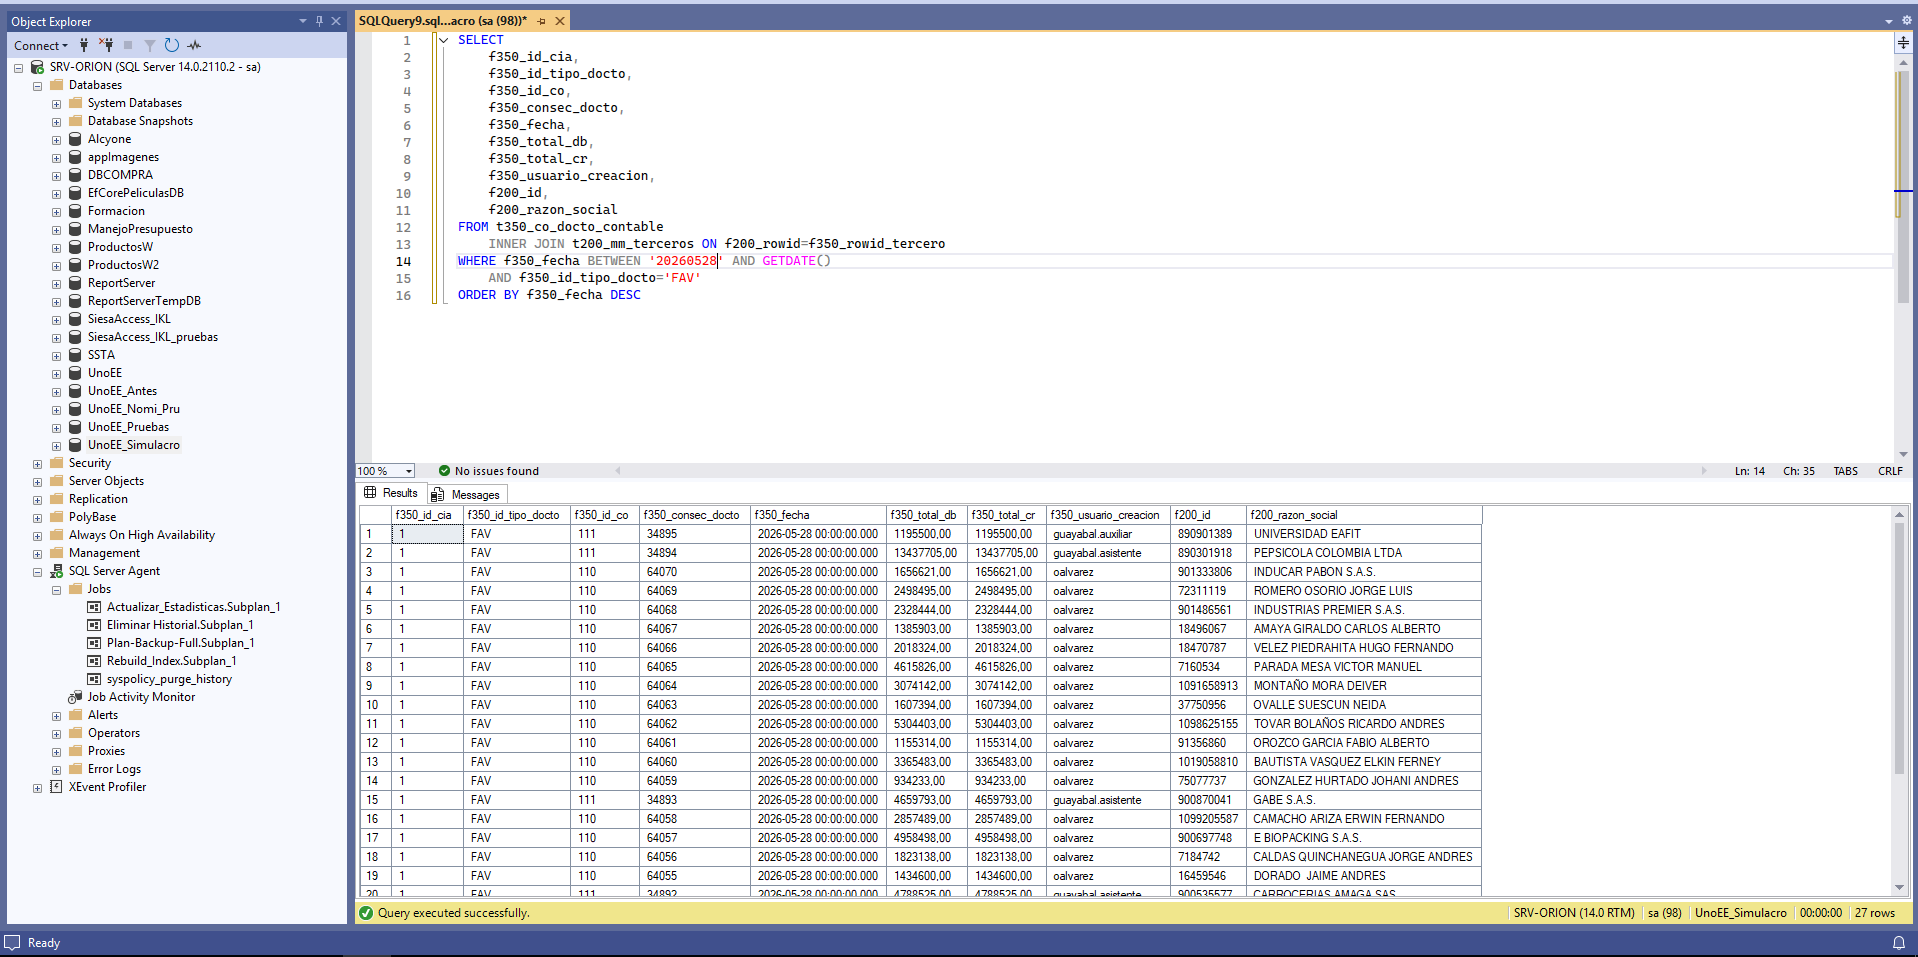The image size is (1918, 957).
Task: Open the active files dropdown arrow
Action: (x=1889, y=21)
